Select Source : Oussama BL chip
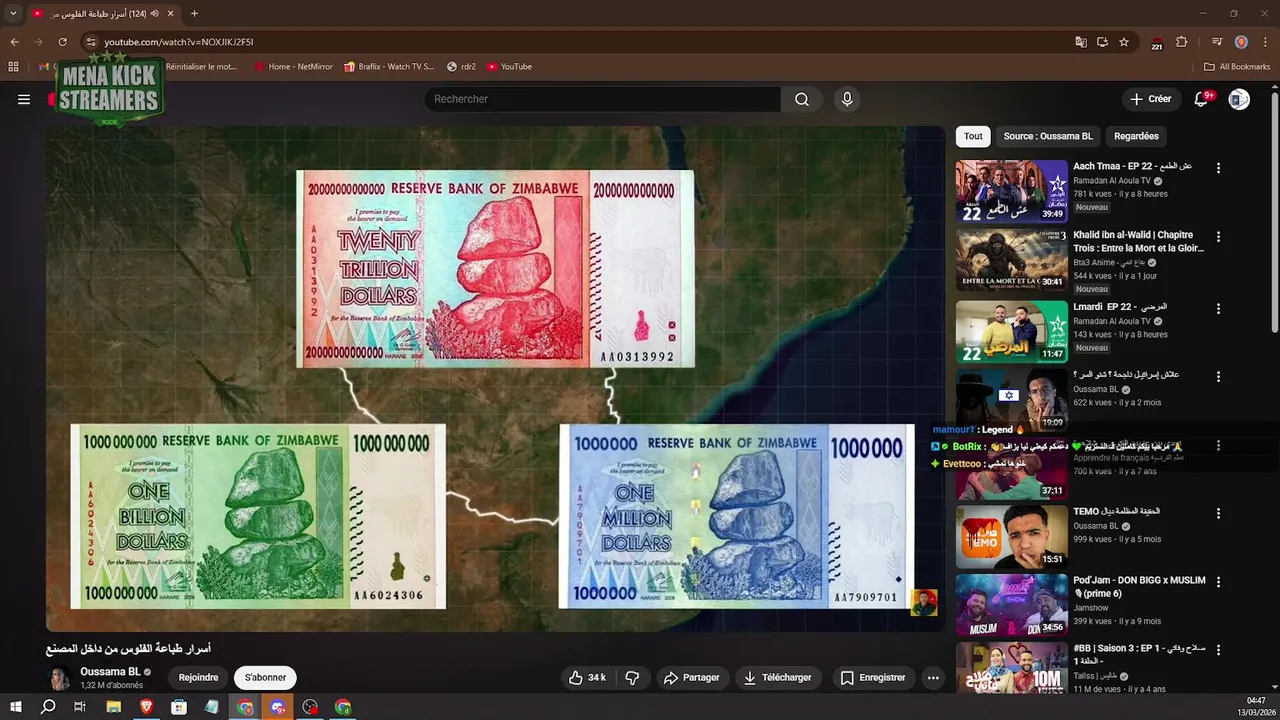The height and width of the screenshot is (720, 1280). click(x=1048, y=136)
